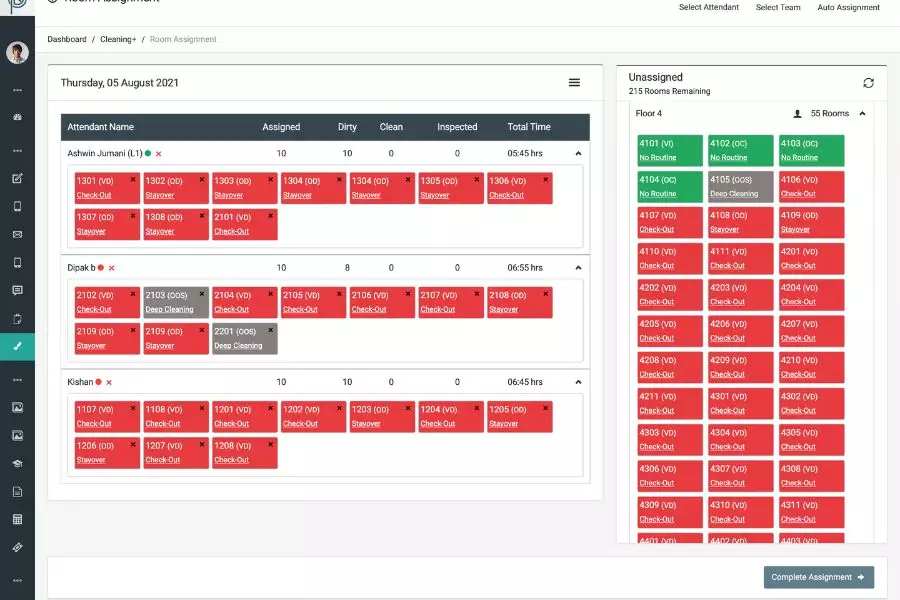
Task: Select green unassigned room 4101 tile
Action: tap(669, 150)
